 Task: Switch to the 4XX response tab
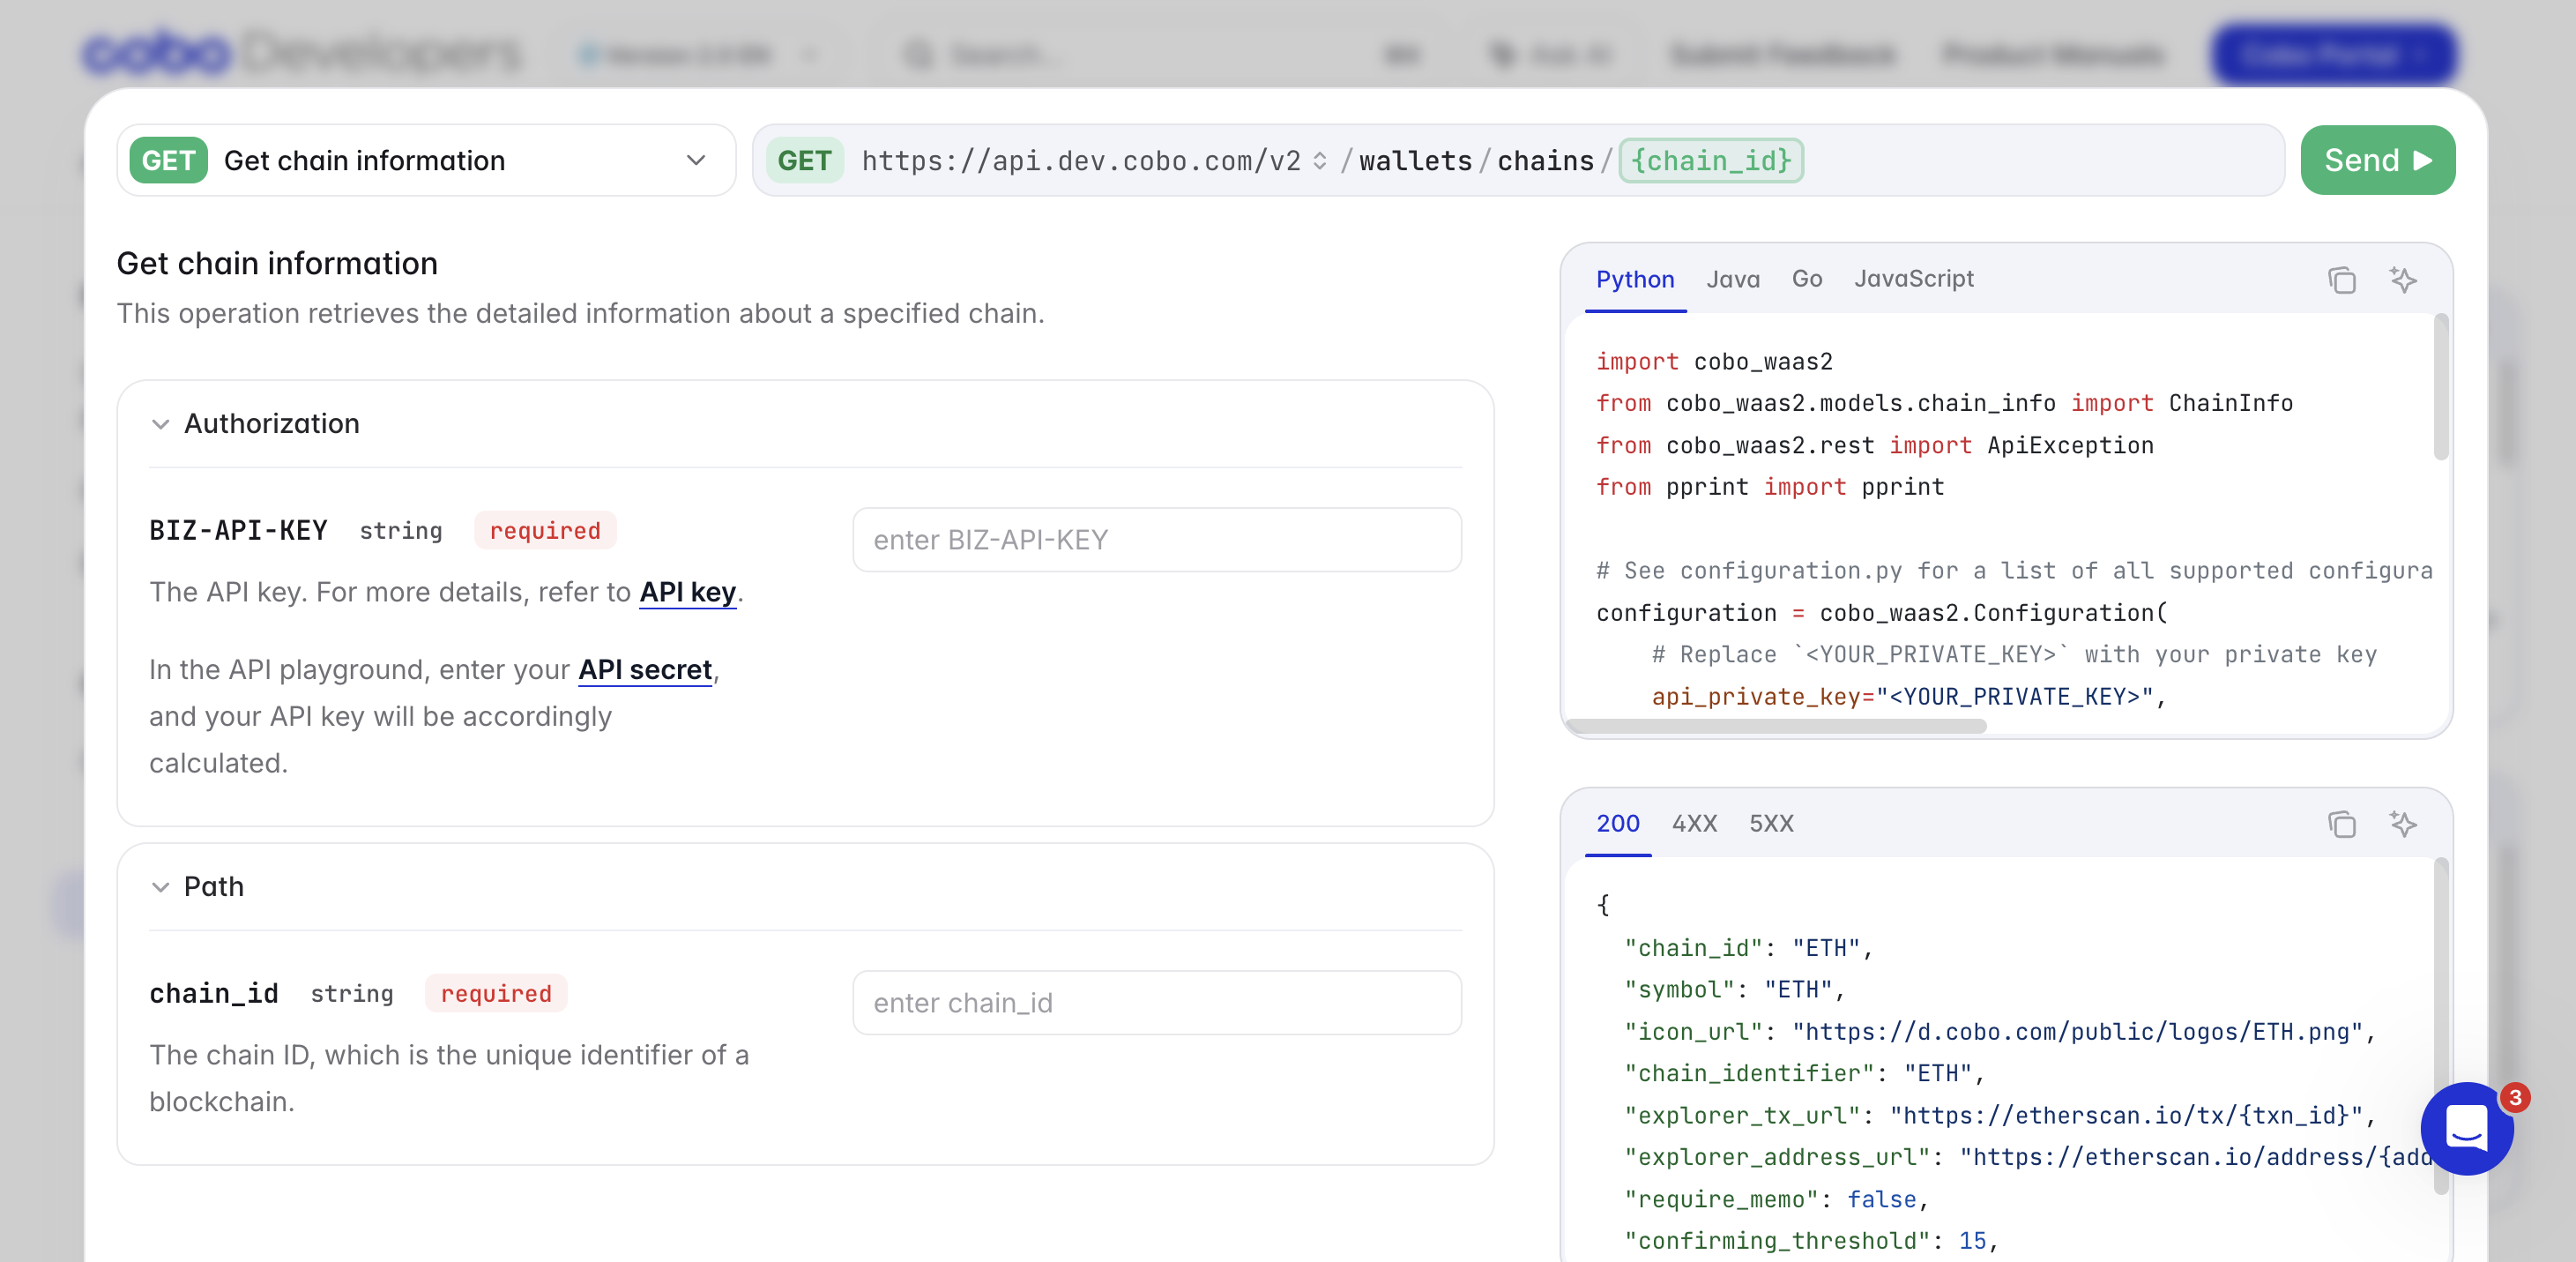1694,824
